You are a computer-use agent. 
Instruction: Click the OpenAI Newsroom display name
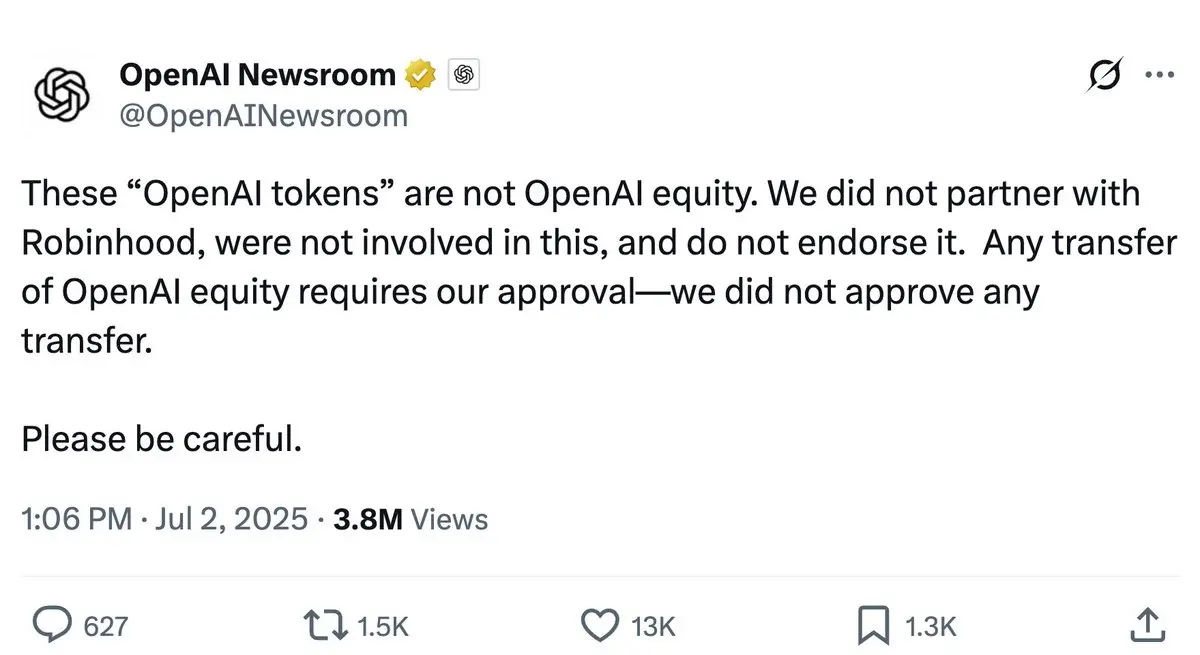(256, 73)
